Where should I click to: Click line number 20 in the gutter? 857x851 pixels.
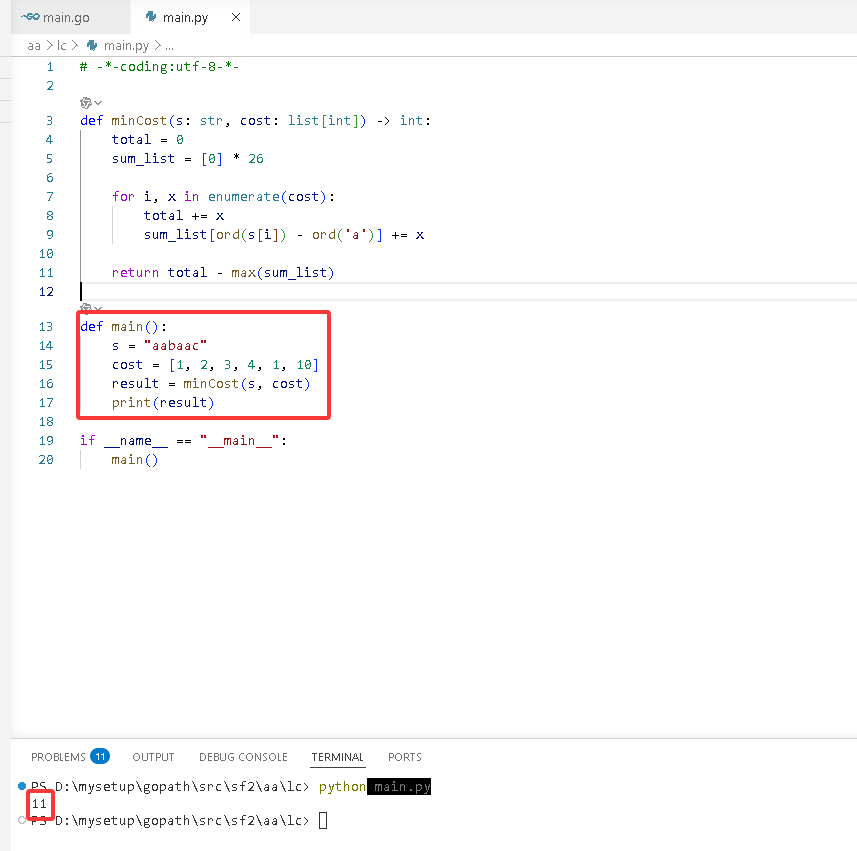[46, 460]
